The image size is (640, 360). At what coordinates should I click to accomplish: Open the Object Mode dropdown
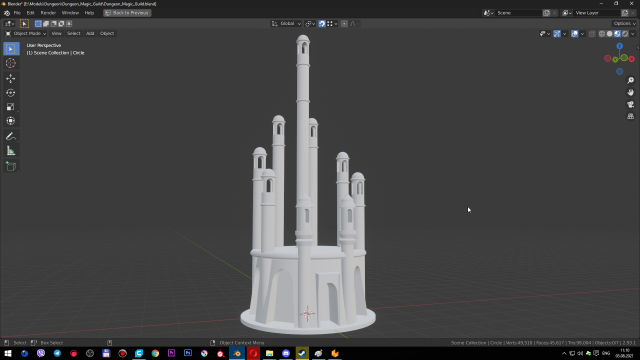26,33
